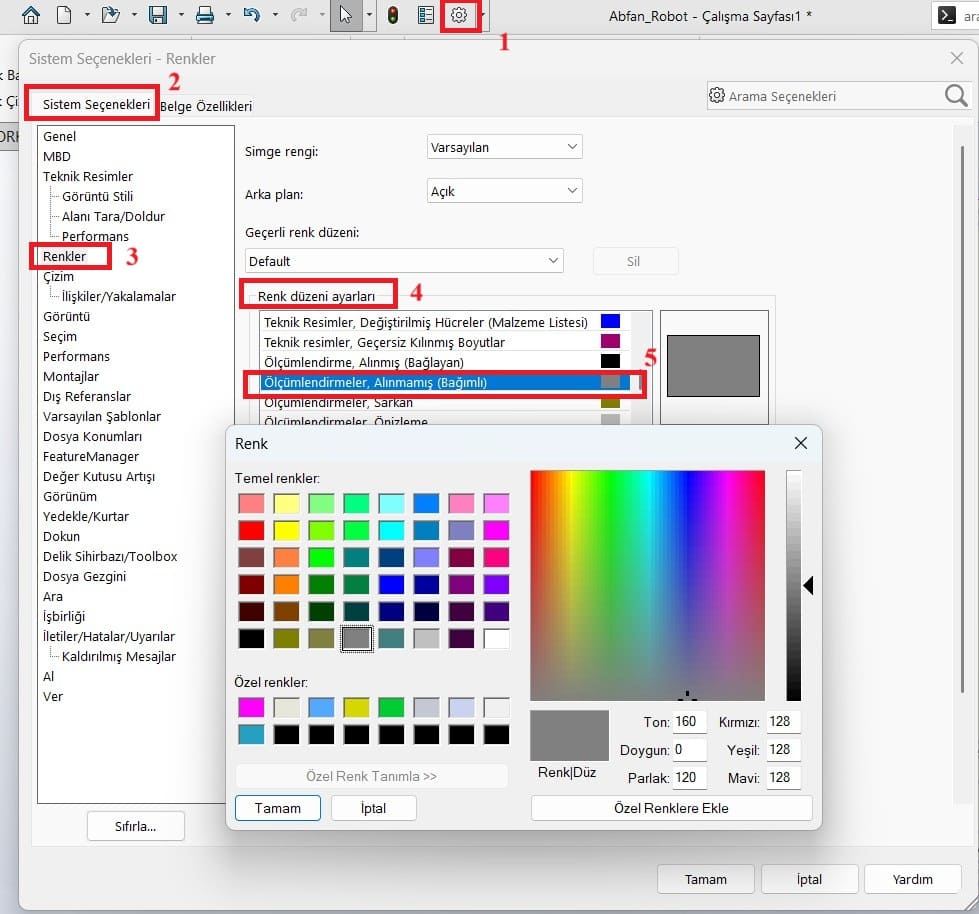Screen dimensions: 979x914
Task: Click Tamam in the Renk dialog
Action: 278,808
